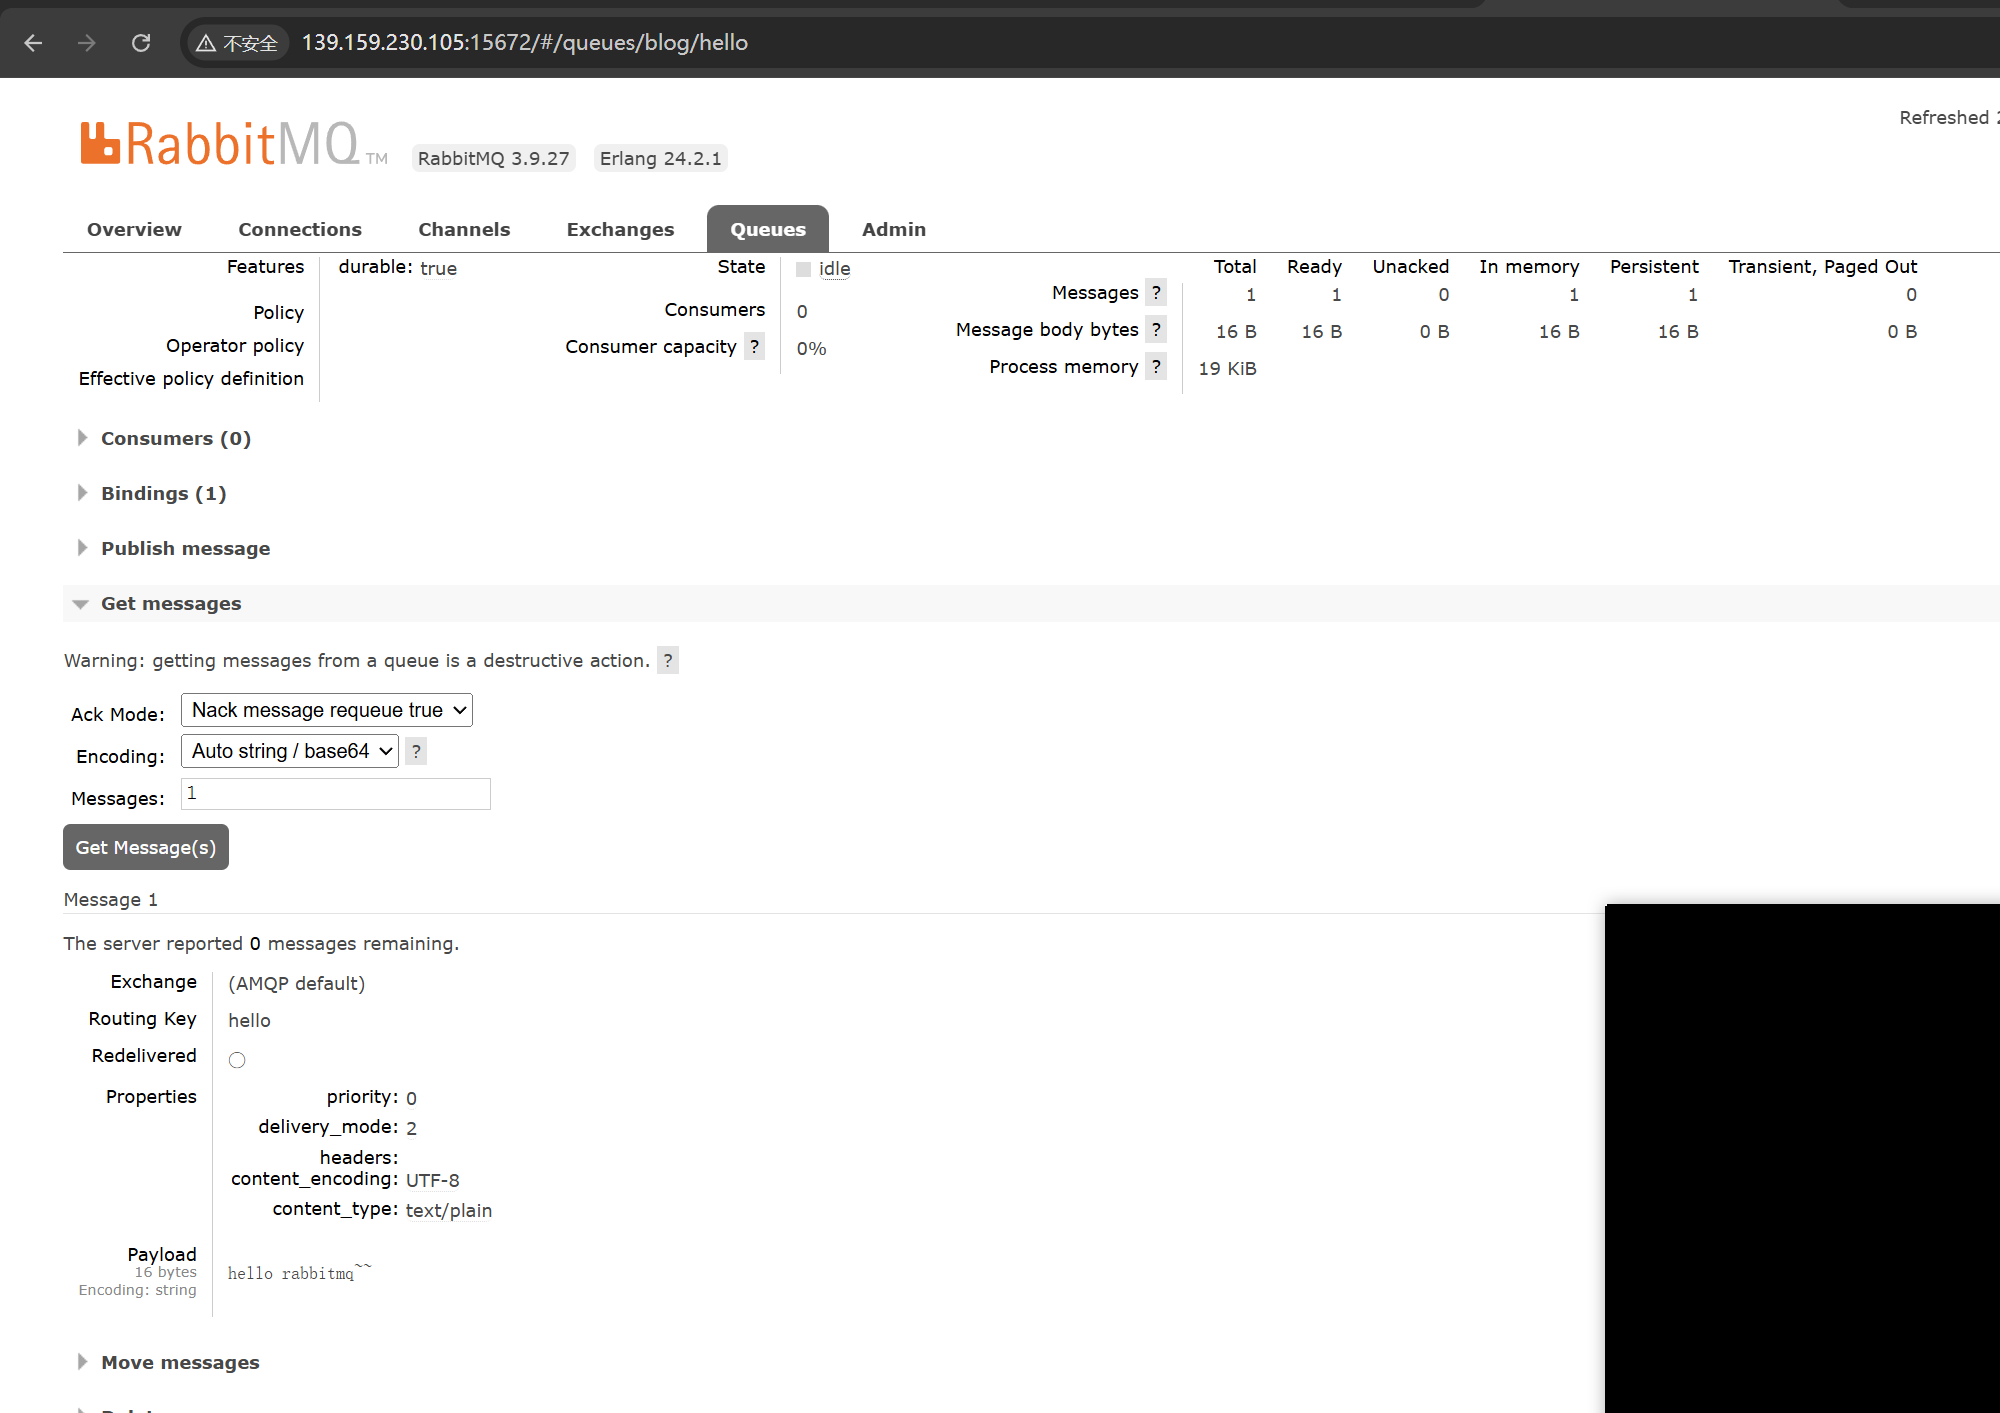Expand the Bindings (1) section
2000x1413 pixels.
click(163, 494)
